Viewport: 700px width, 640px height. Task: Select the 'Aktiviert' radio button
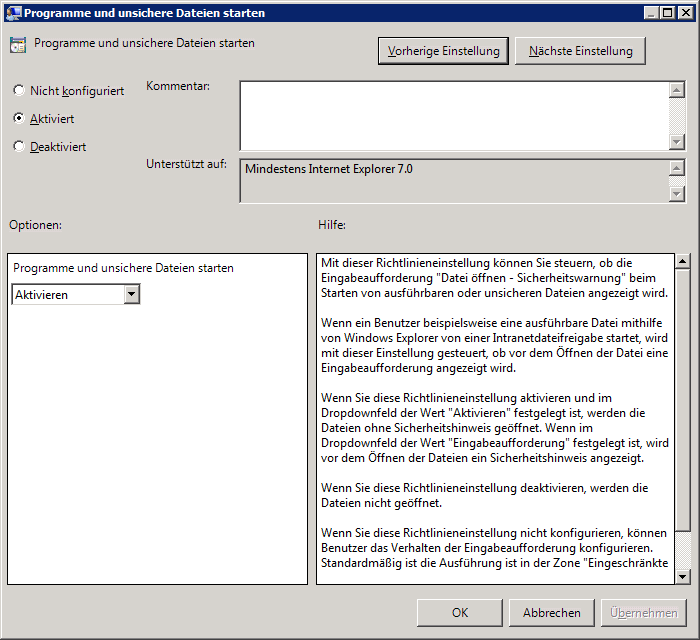19,119
